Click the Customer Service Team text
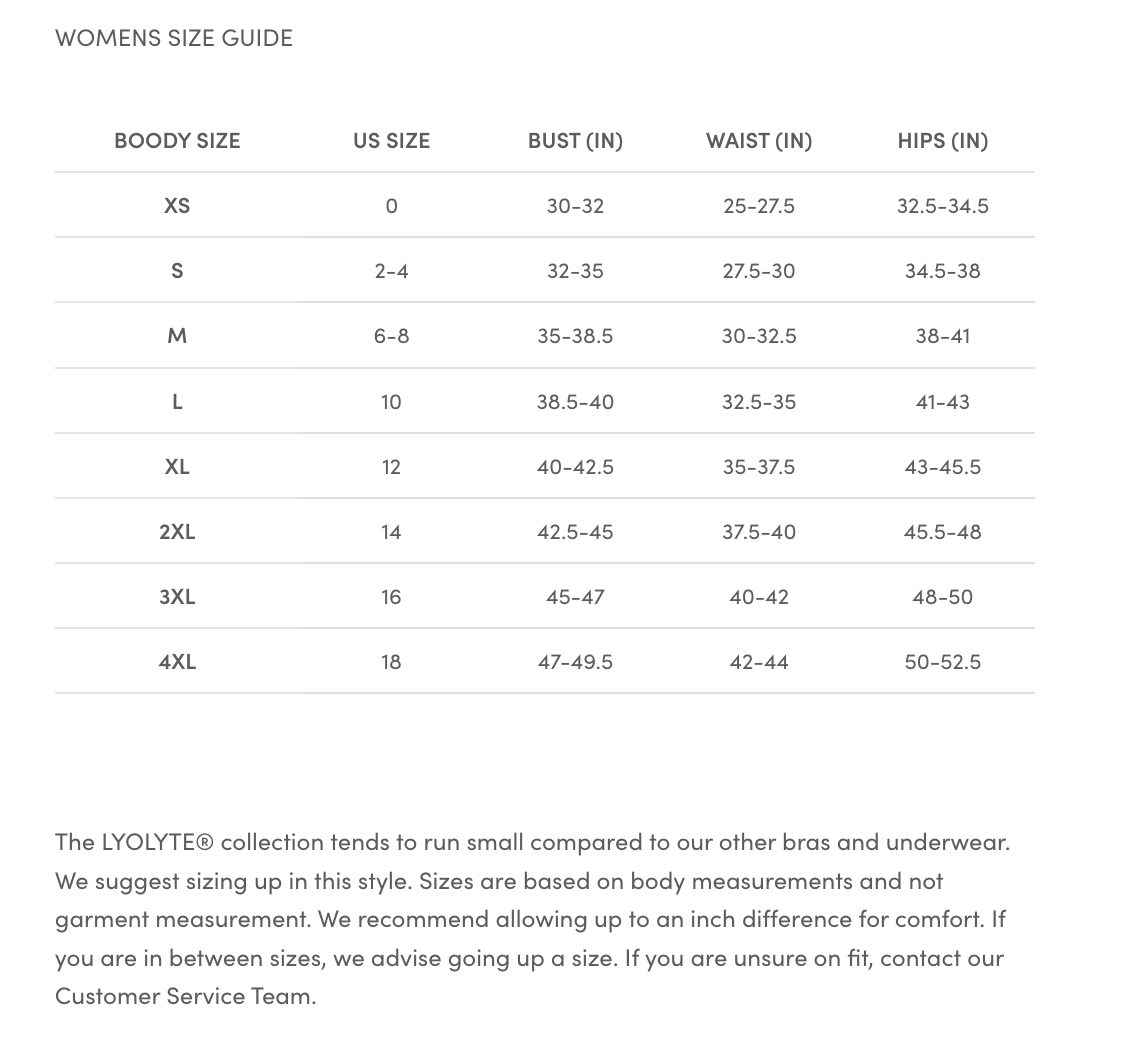 tap(185, 996)
